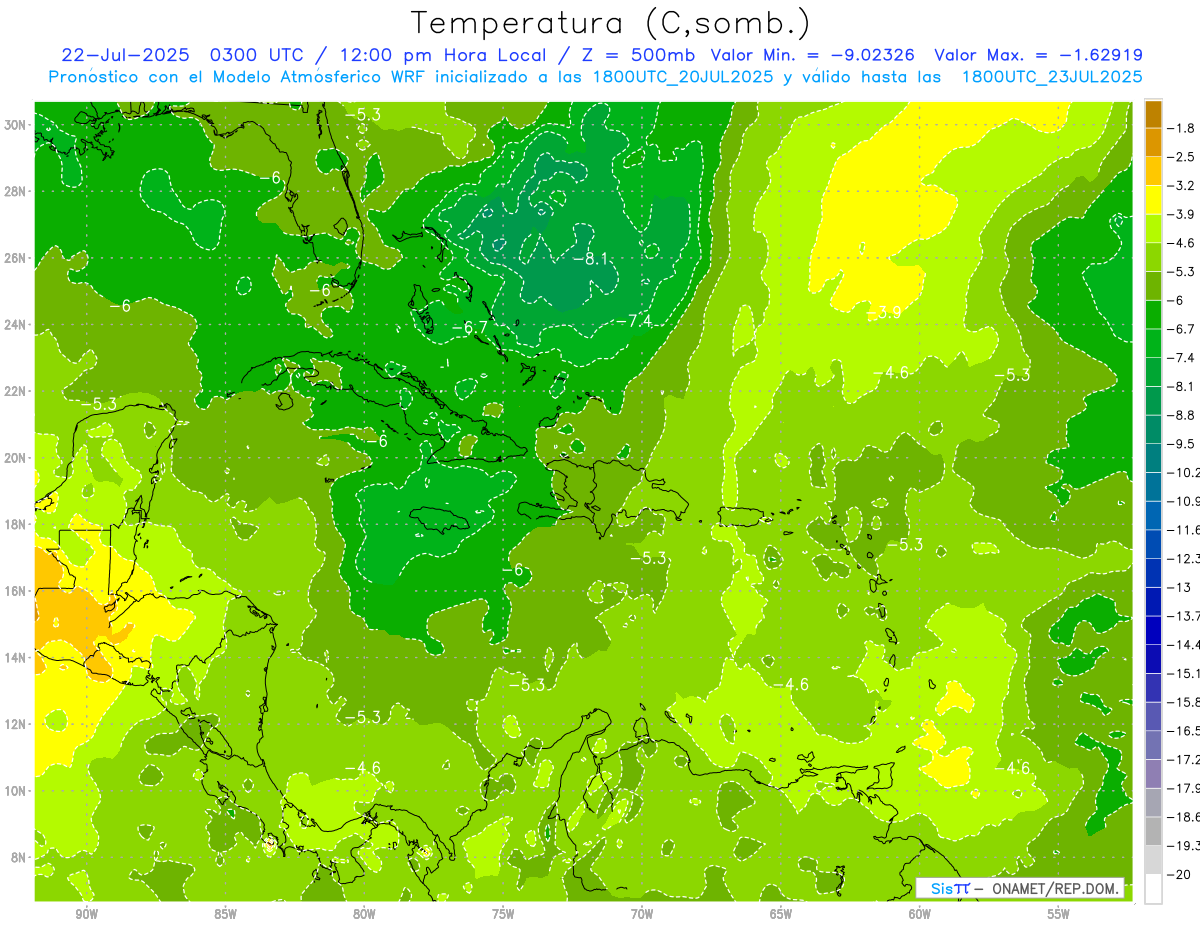Select the date '22-Jul-2025' in header

tap(128, 55)
